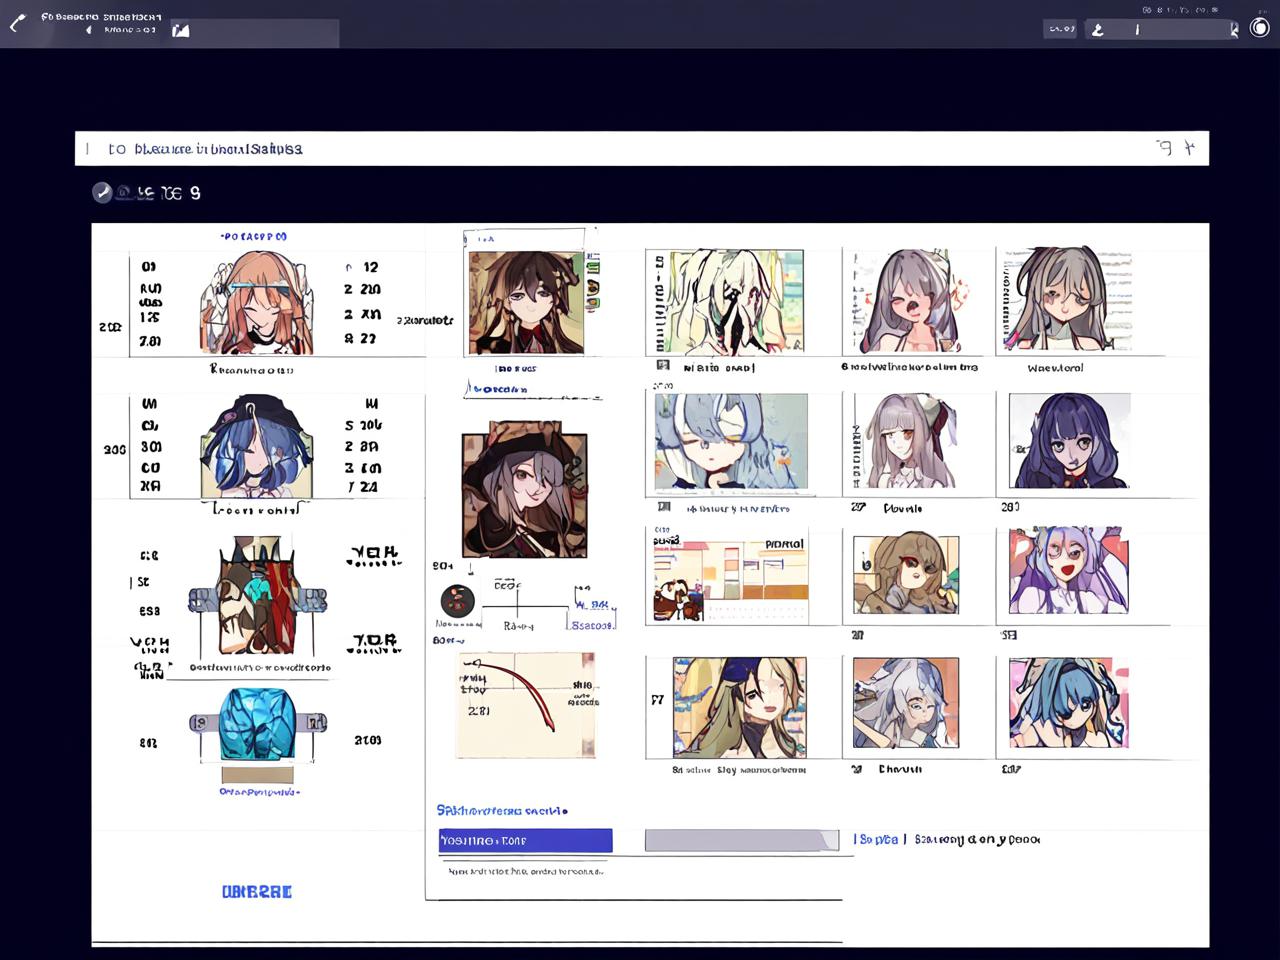Click the blue caption under the blue shorts
The width and height of the screenshot is (1280, 960).
click(260, 792)
